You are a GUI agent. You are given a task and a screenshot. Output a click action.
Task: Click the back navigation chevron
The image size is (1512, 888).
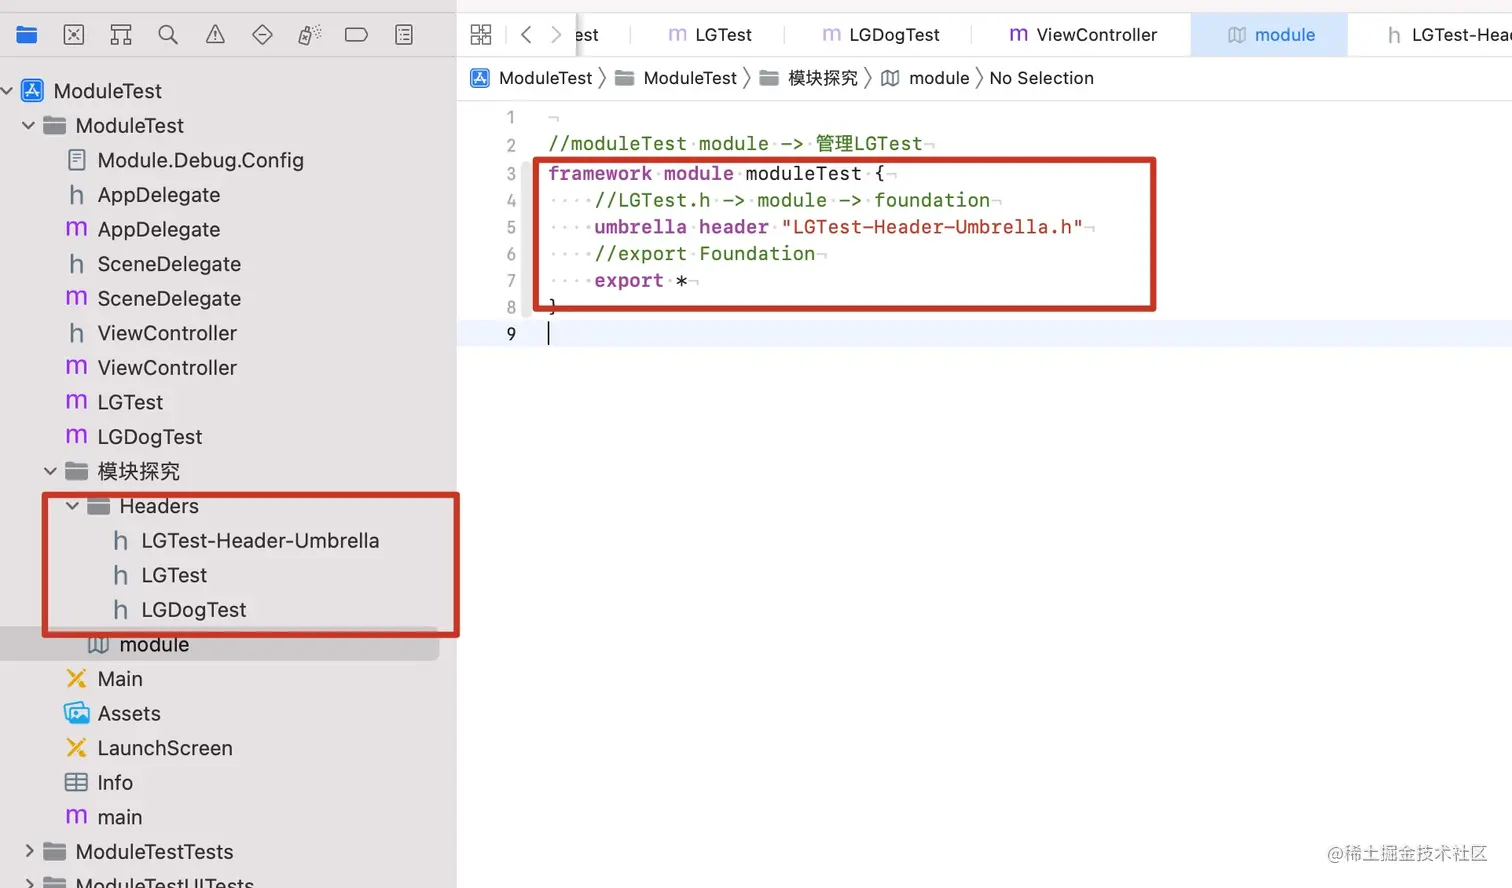click(x=526, y=34)
